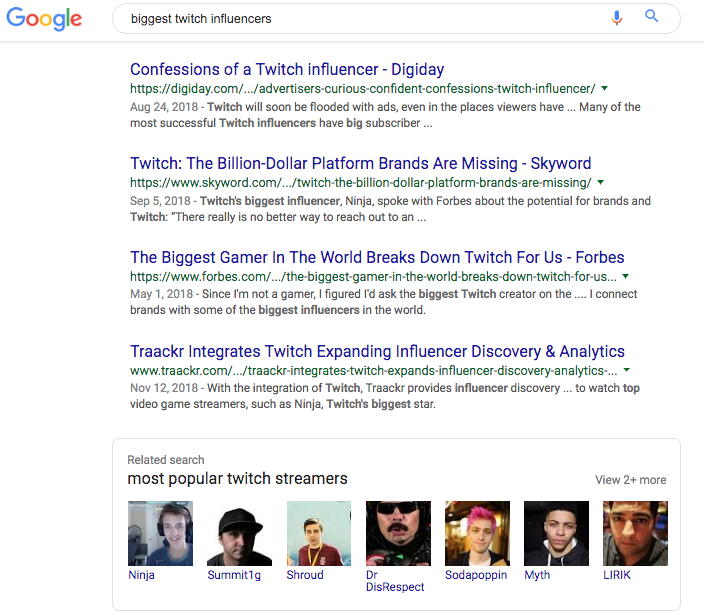The width and height of the screenshot is (704, 612).
Task: Expand dropdown arrow beside traackr.com URL
Action: (627, 370)
